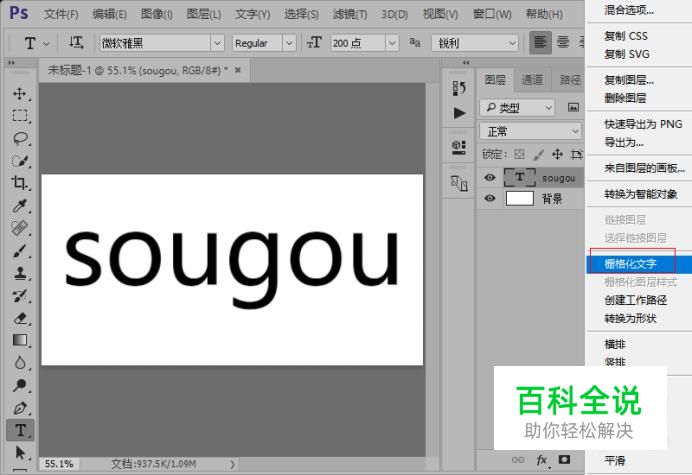Set center text alignment
This screenshot has width=692, height=475.
tap(563, 43)
